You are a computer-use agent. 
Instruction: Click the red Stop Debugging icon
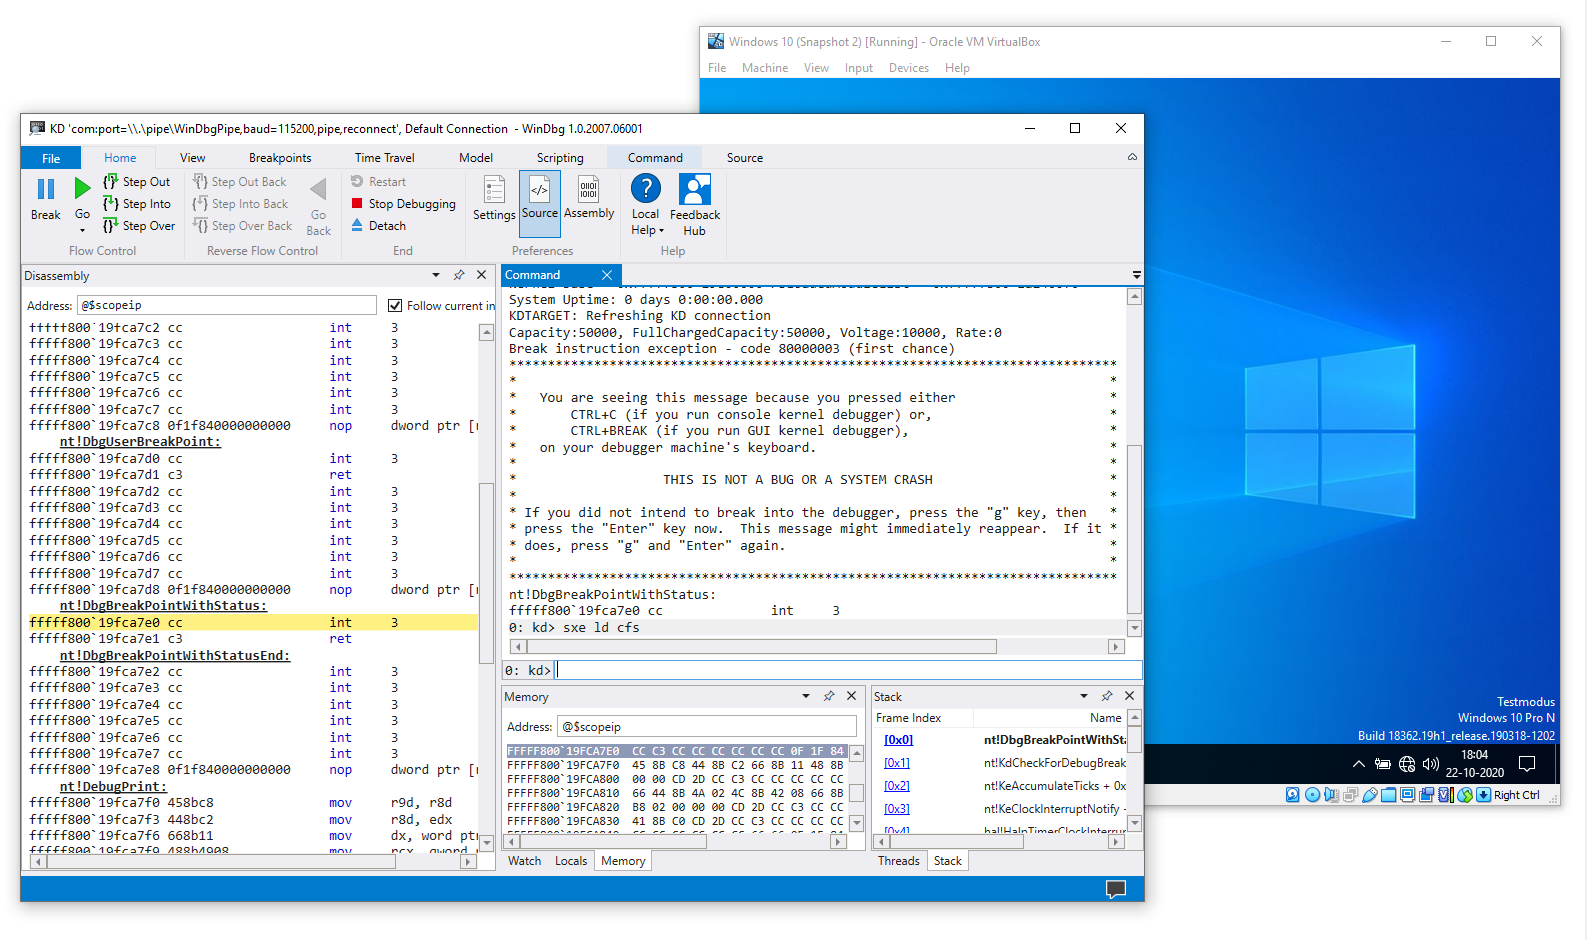pos(357,203)
